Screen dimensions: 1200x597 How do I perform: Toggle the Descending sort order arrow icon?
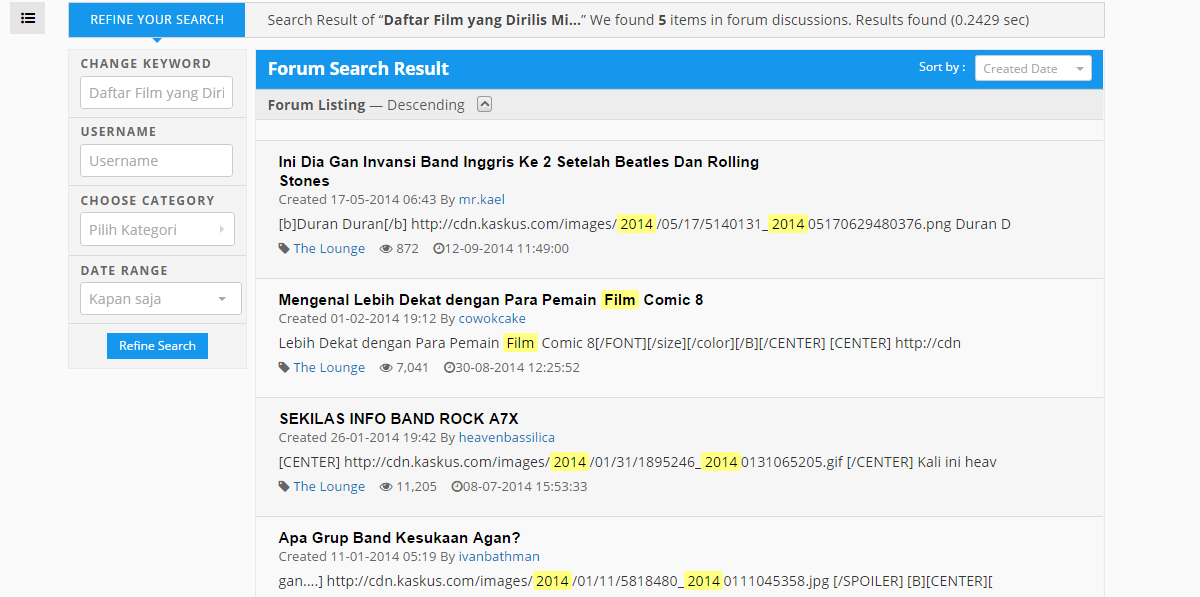point(485,104)
